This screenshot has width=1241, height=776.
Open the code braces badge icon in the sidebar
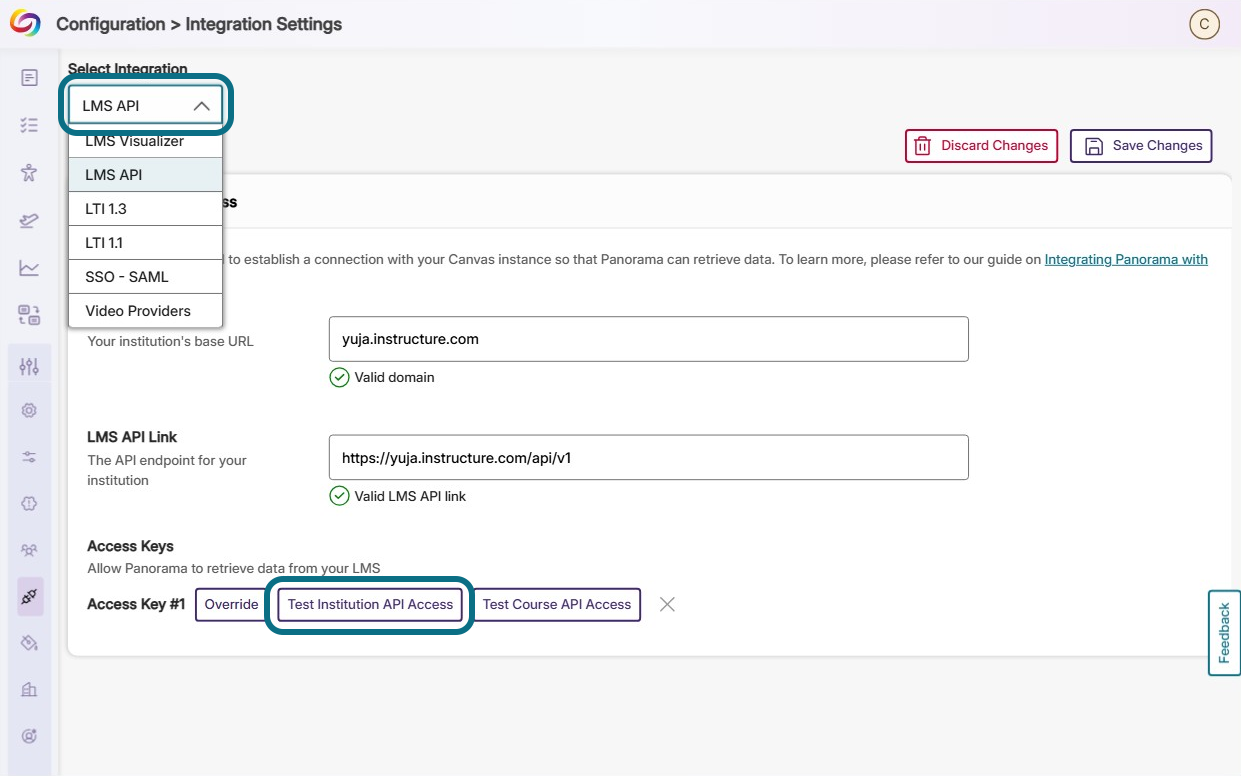[x=29, y=504]
